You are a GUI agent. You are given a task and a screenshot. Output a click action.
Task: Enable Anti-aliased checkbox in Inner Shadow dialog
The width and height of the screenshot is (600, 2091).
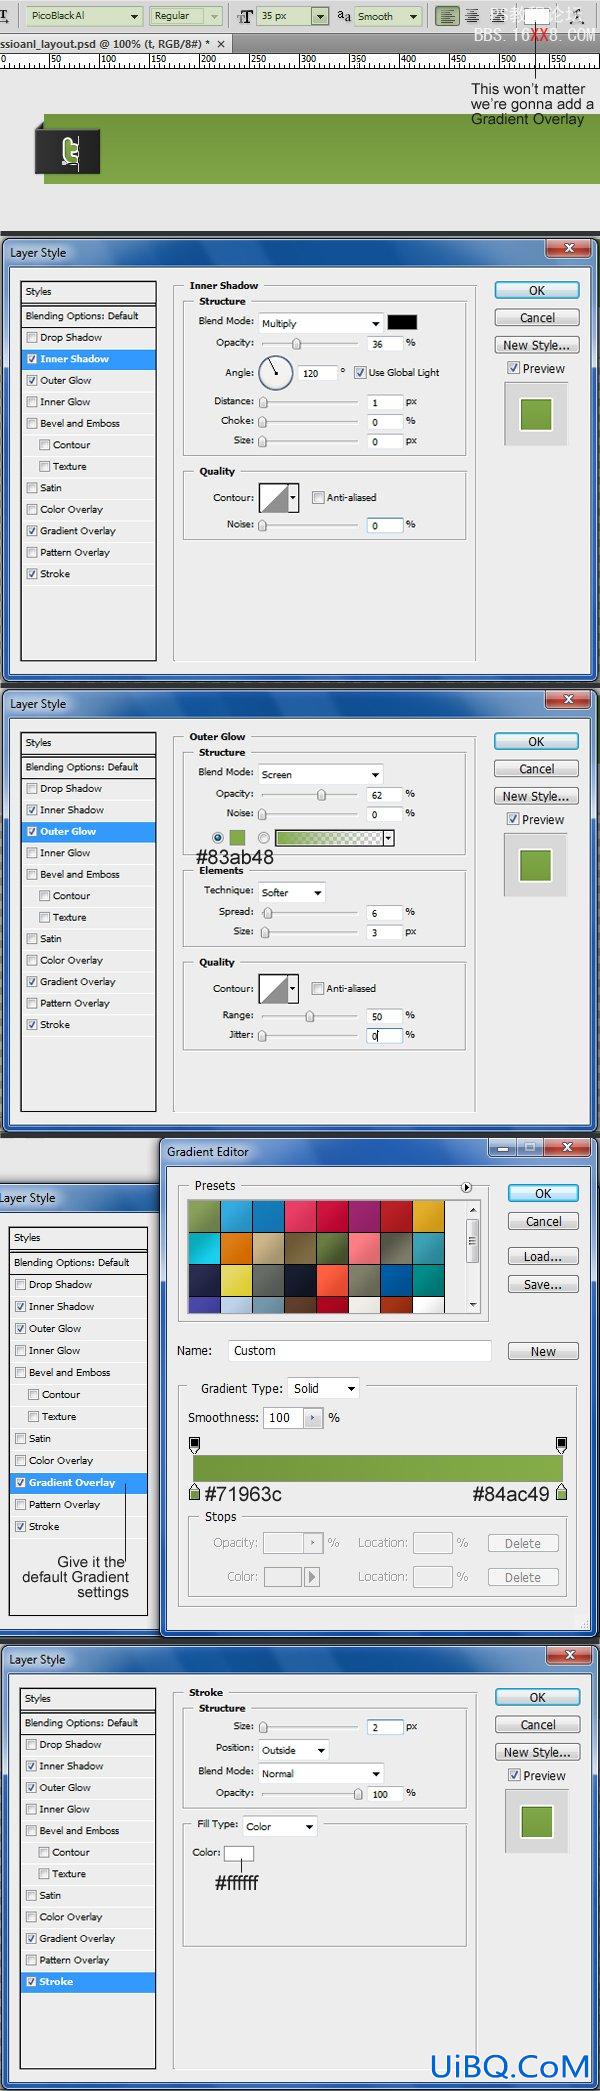pos(318,498)
